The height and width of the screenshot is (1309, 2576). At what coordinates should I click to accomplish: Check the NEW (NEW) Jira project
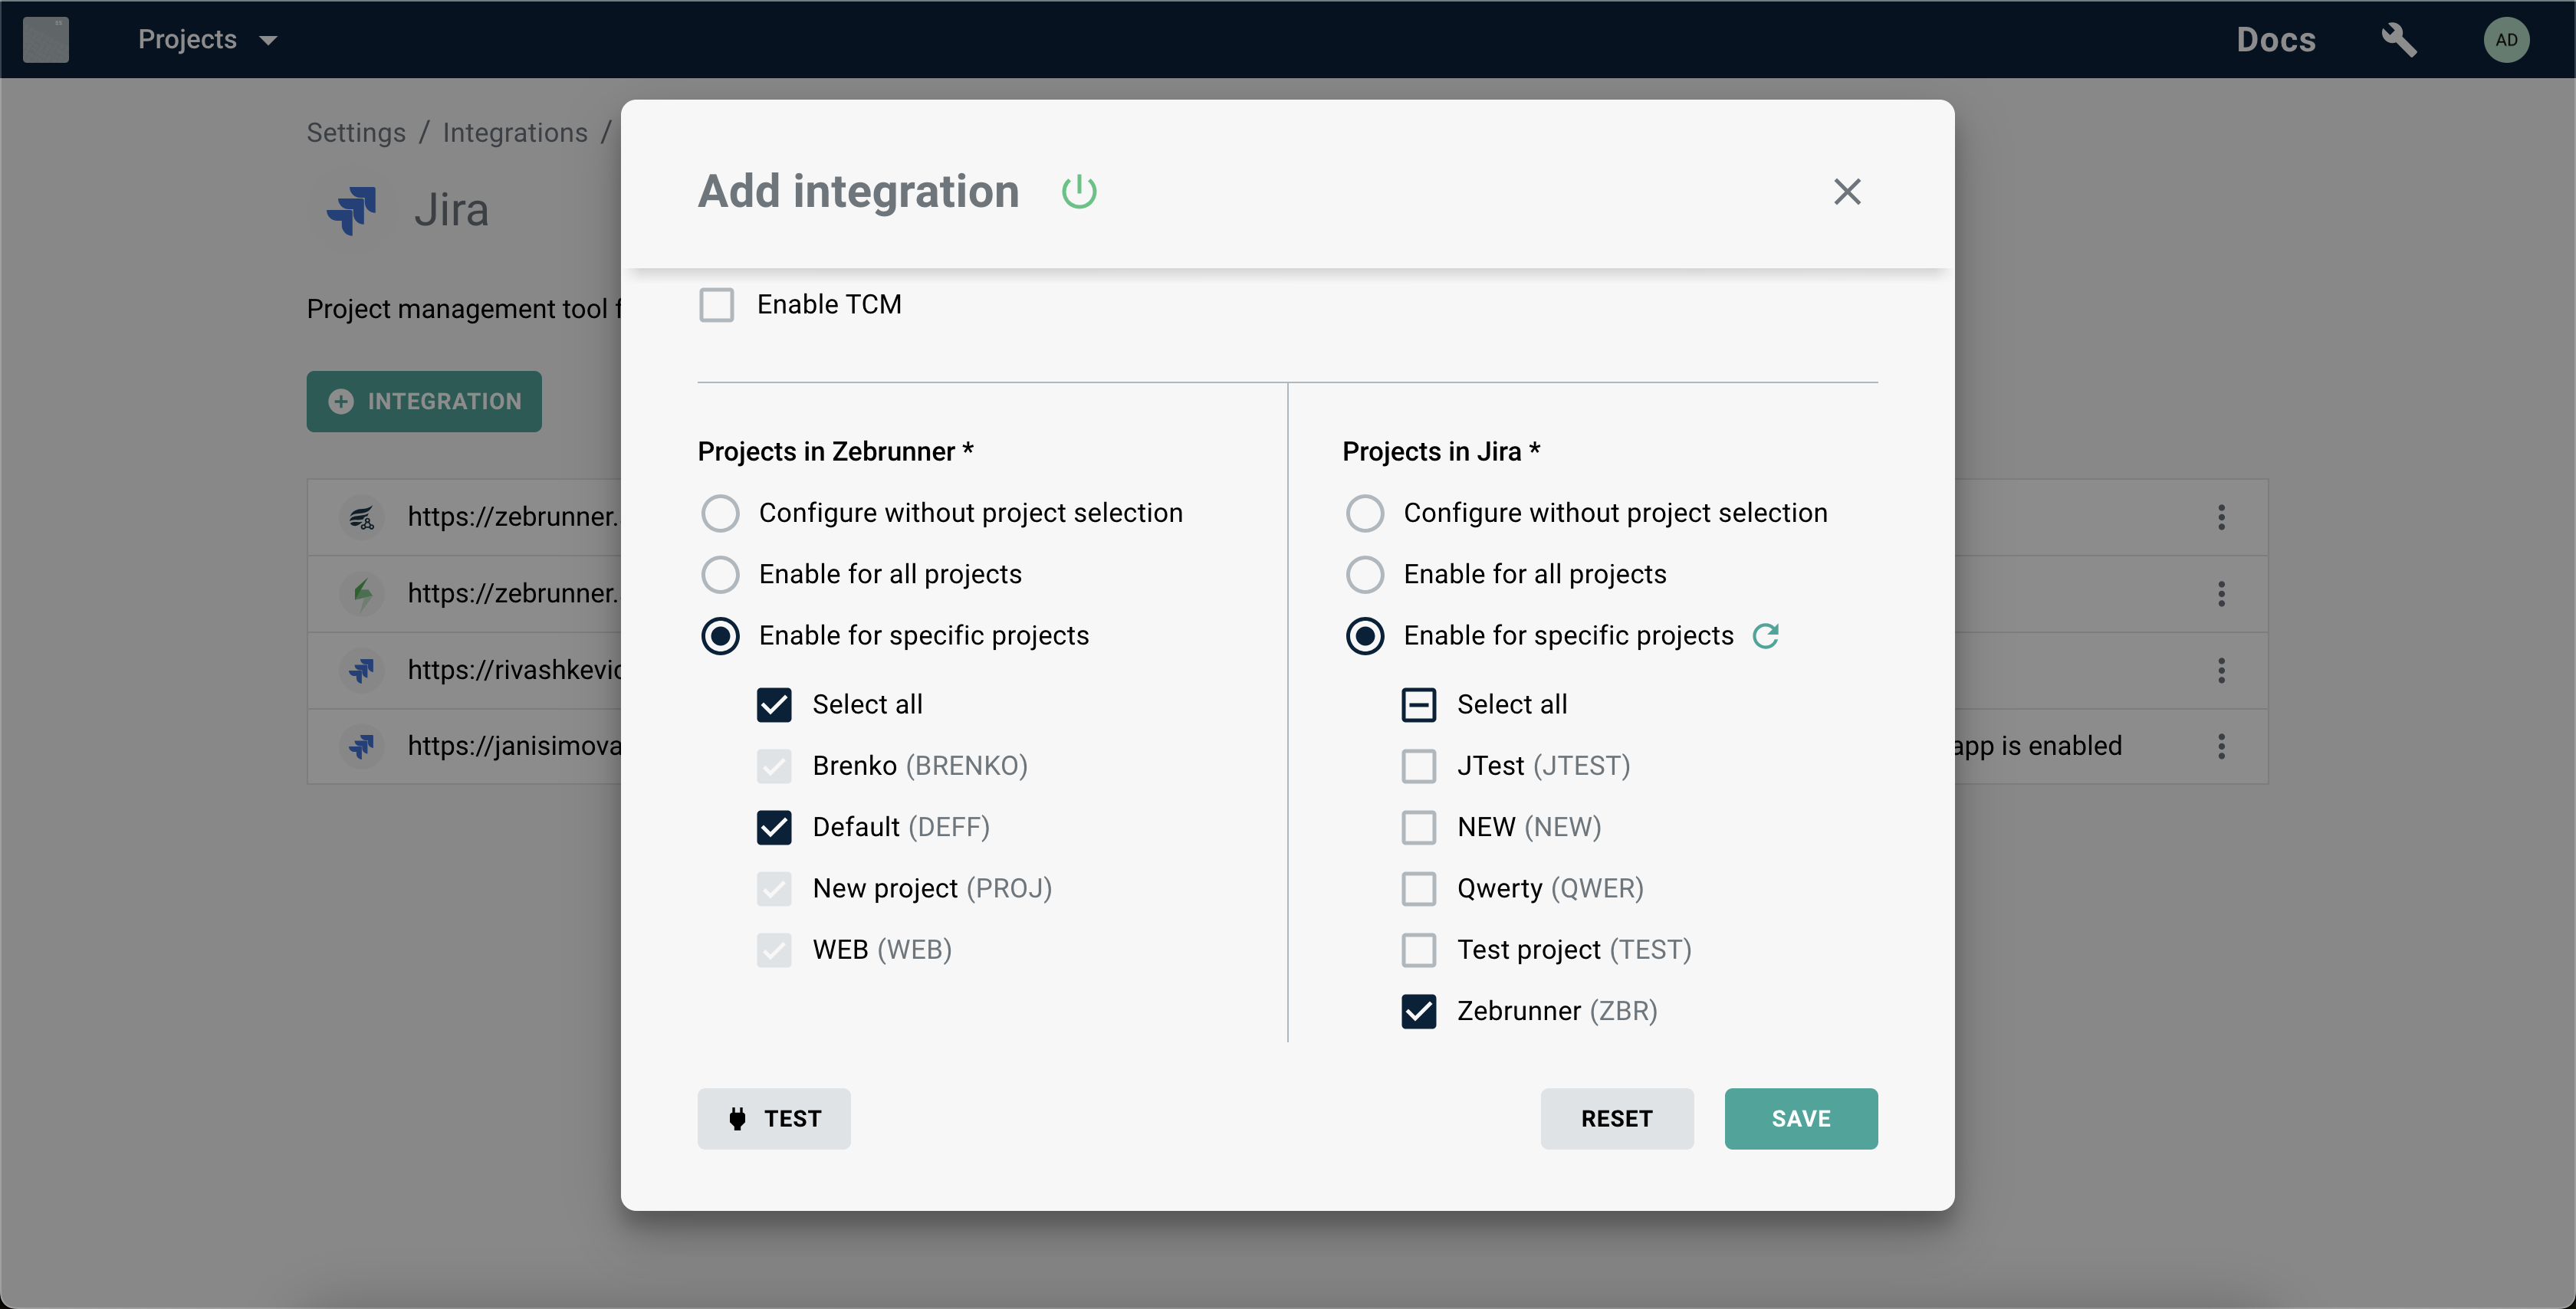coord(1419,827)
